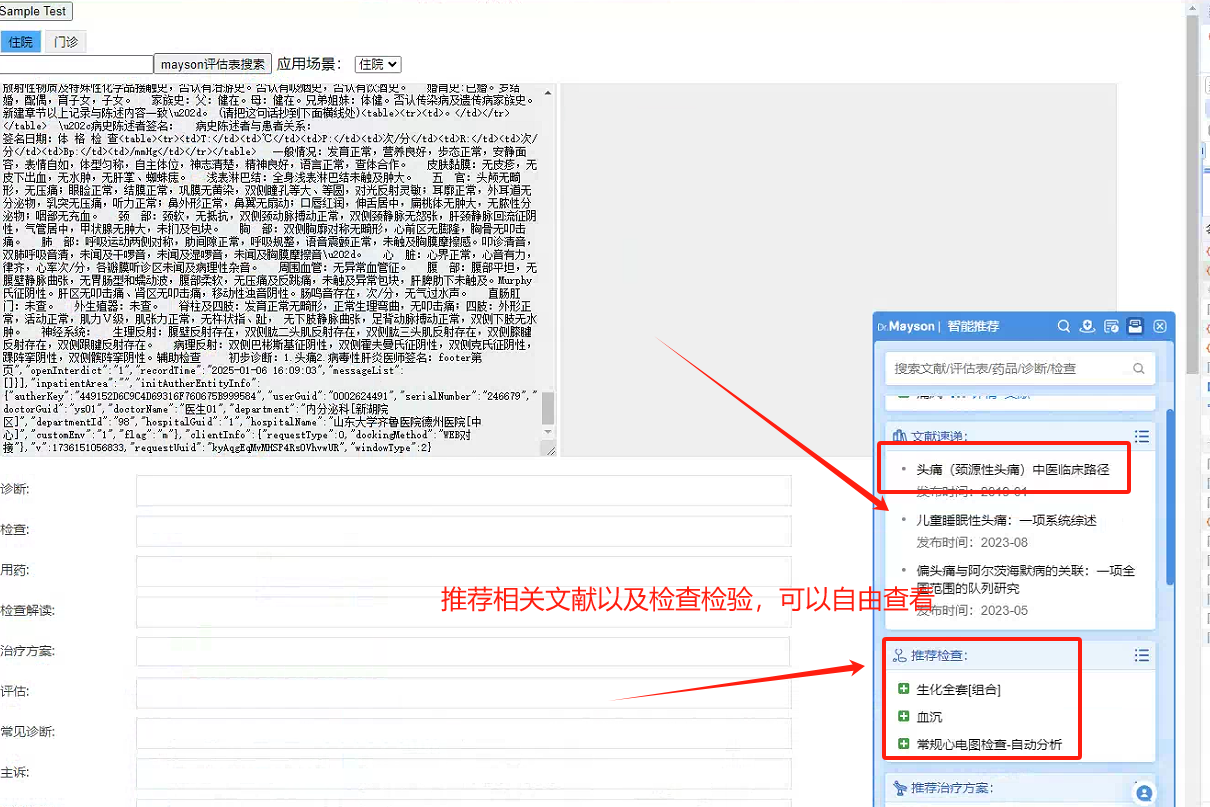1210x807 pixels.
Task: Close the Mayson smart recommendation panel
Action: 1160,326
